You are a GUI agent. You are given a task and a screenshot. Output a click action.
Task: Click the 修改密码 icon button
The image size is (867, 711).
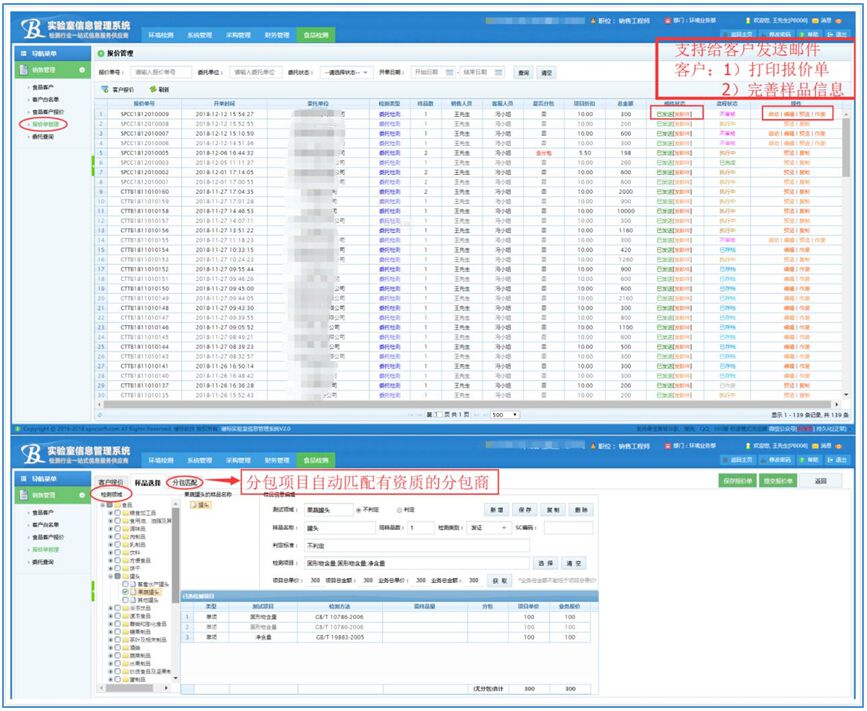(772, 35)
